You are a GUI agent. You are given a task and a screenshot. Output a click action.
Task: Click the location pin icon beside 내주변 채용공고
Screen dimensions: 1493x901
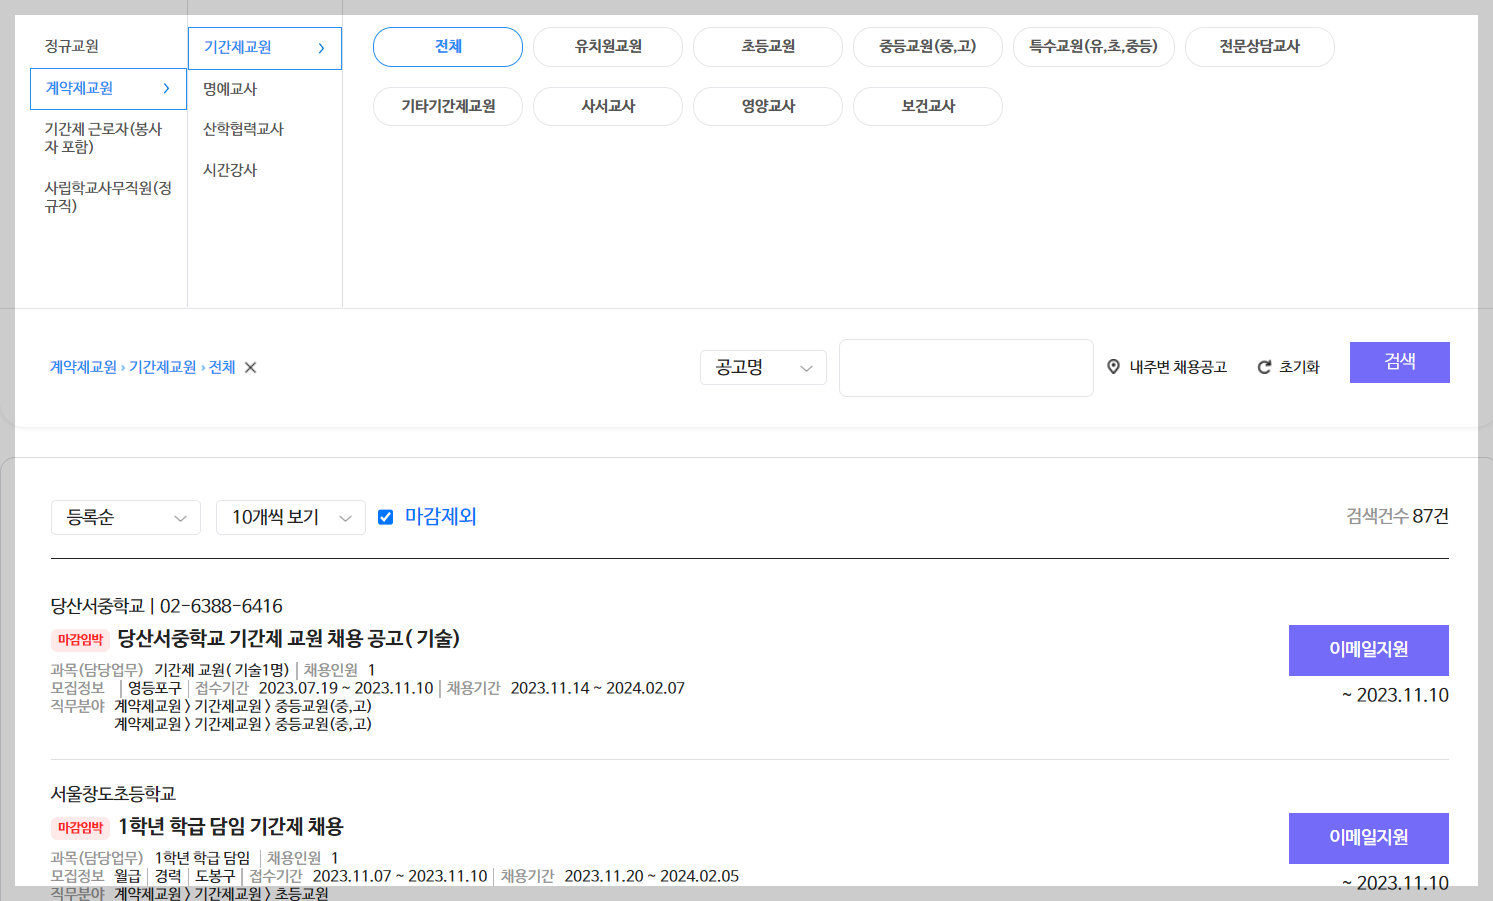pos(1114,367)
